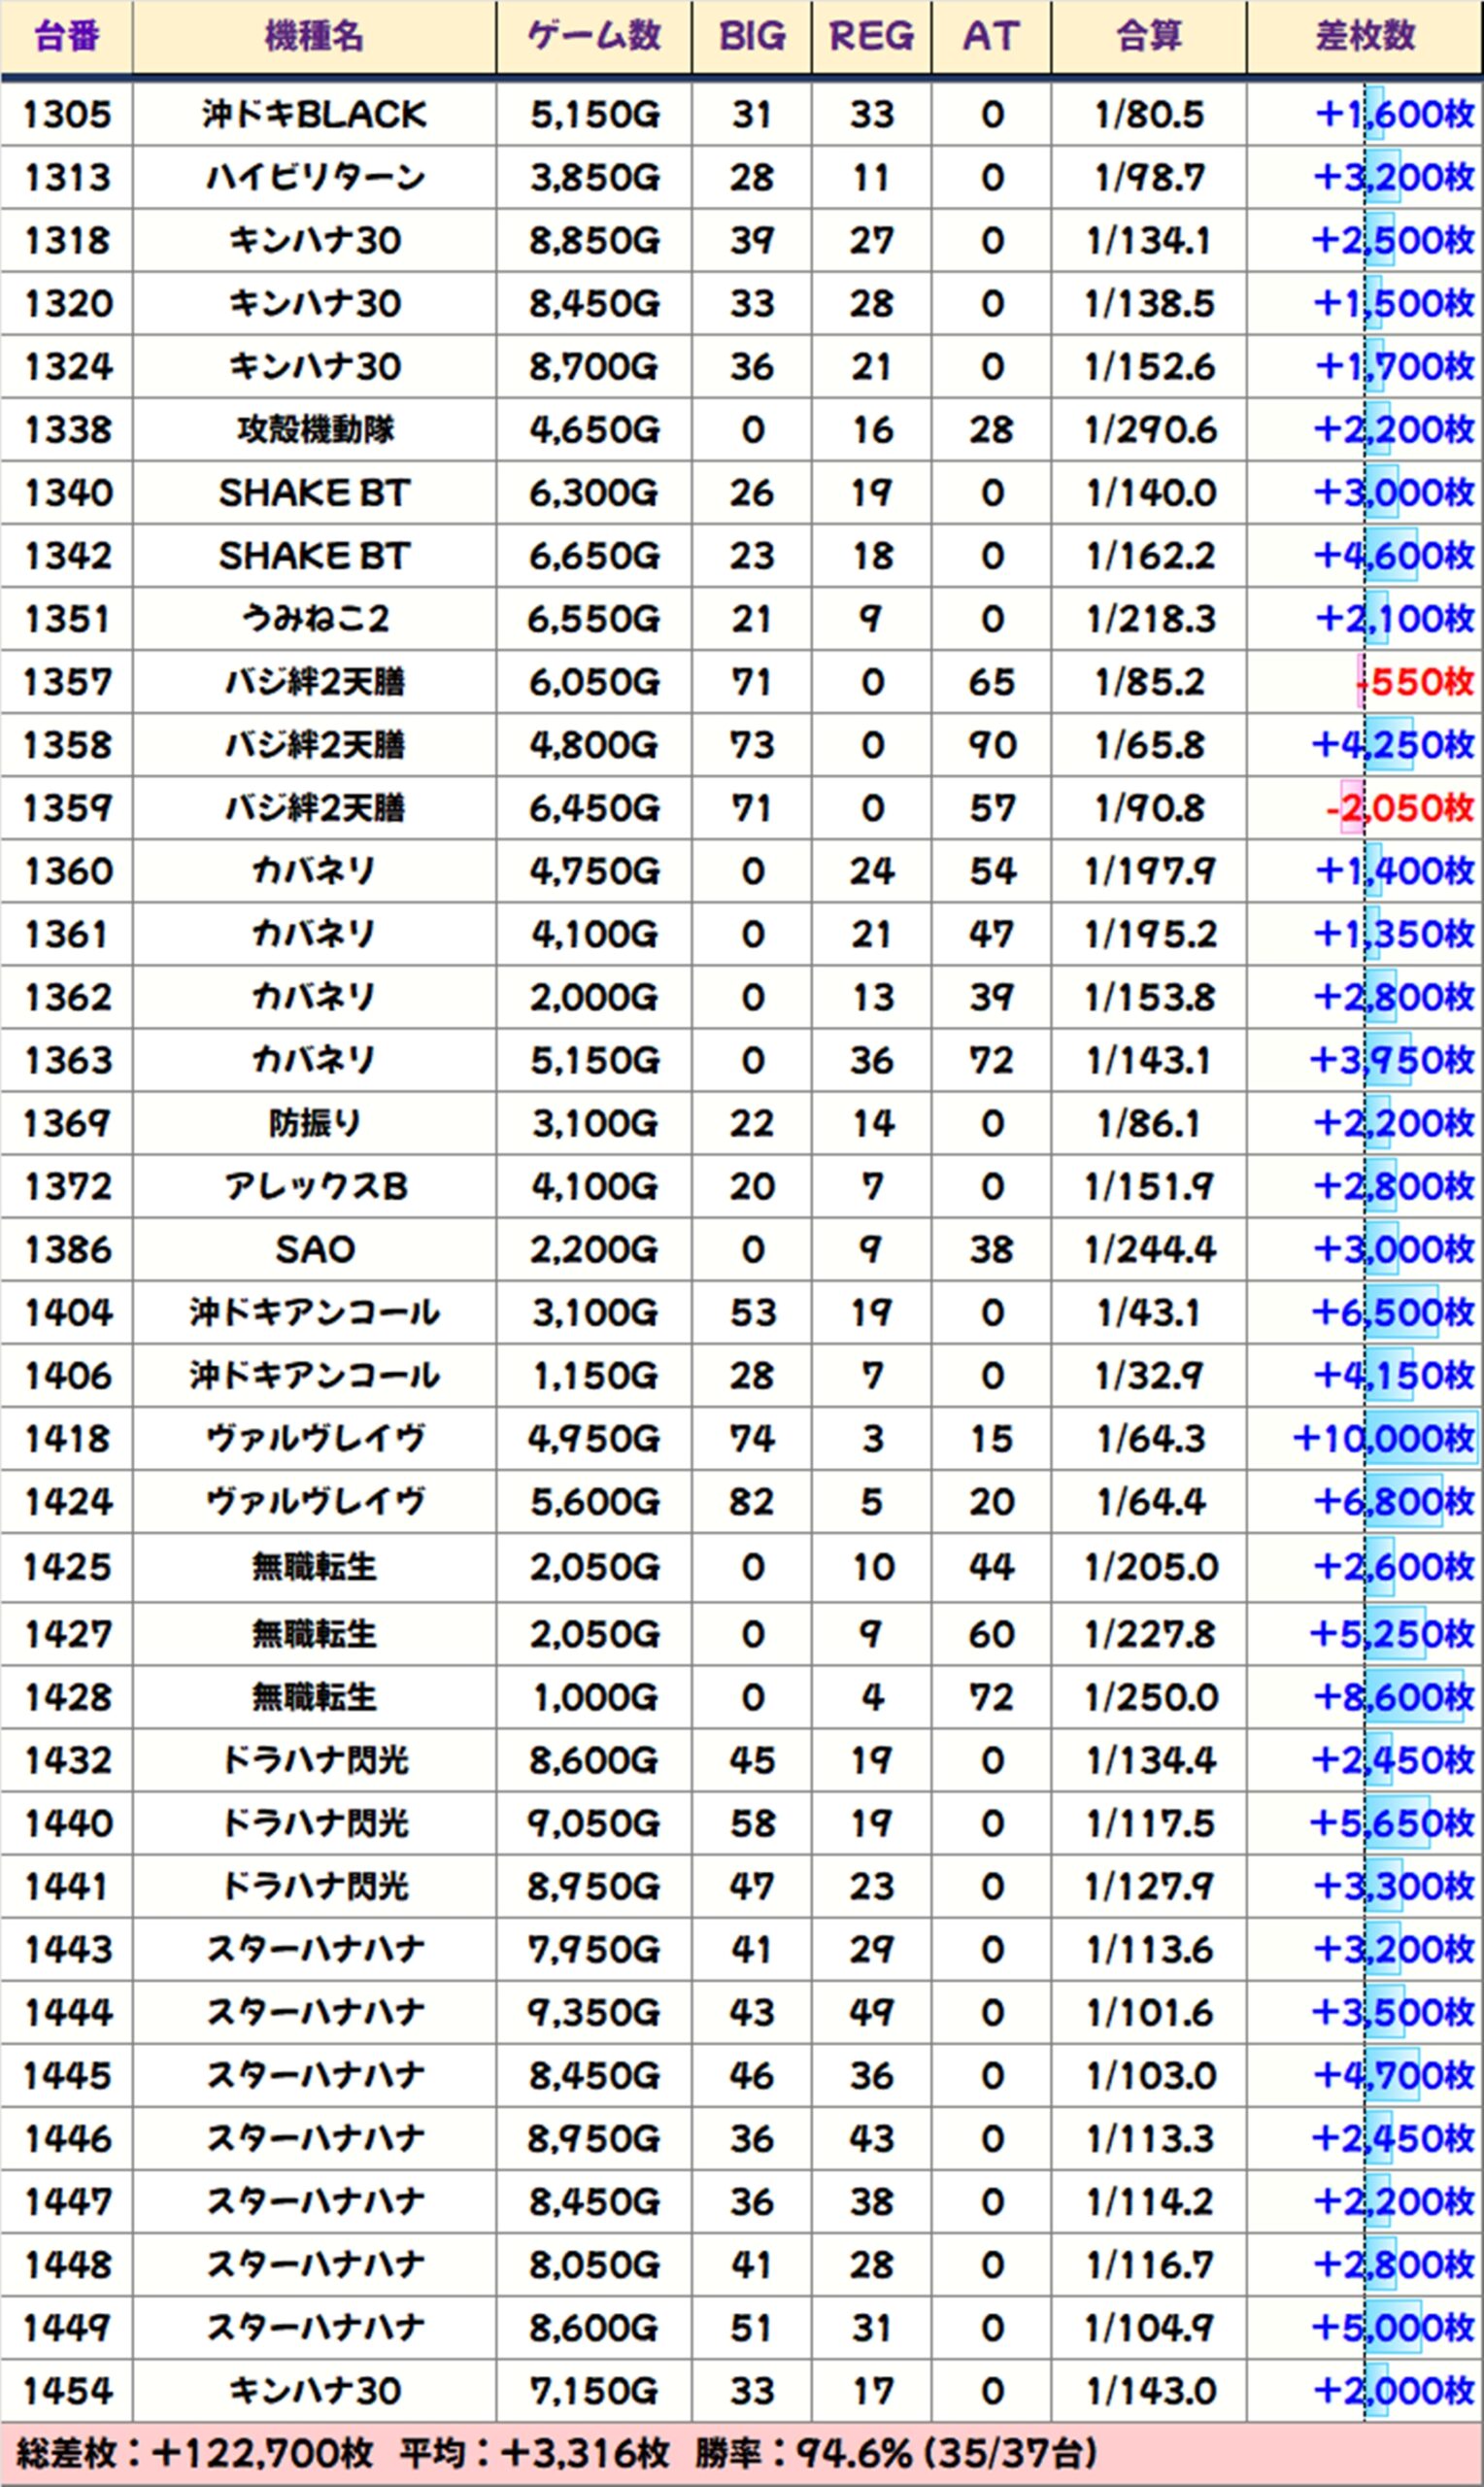This screenshot has width=1484, height=2487.
Task: Select machine number 1454 cell
Action: click(x=67, y=2391)
